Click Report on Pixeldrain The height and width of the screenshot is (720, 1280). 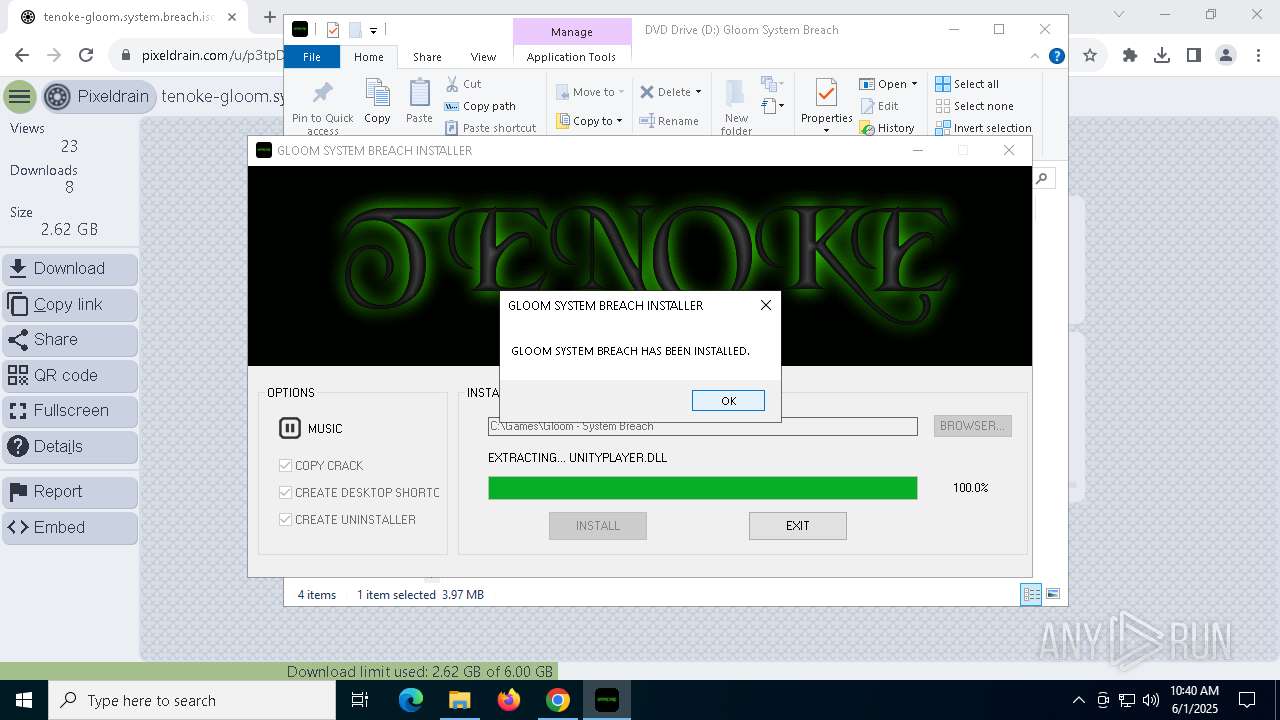click(x=70, y=492)
